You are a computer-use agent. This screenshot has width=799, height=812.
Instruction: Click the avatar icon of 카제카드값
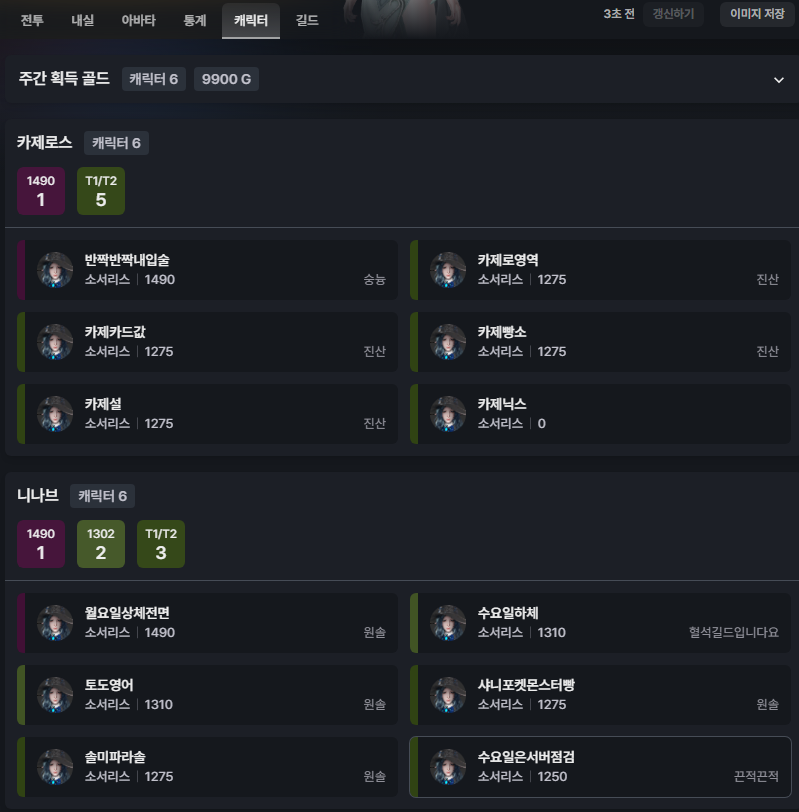(54, 342)
